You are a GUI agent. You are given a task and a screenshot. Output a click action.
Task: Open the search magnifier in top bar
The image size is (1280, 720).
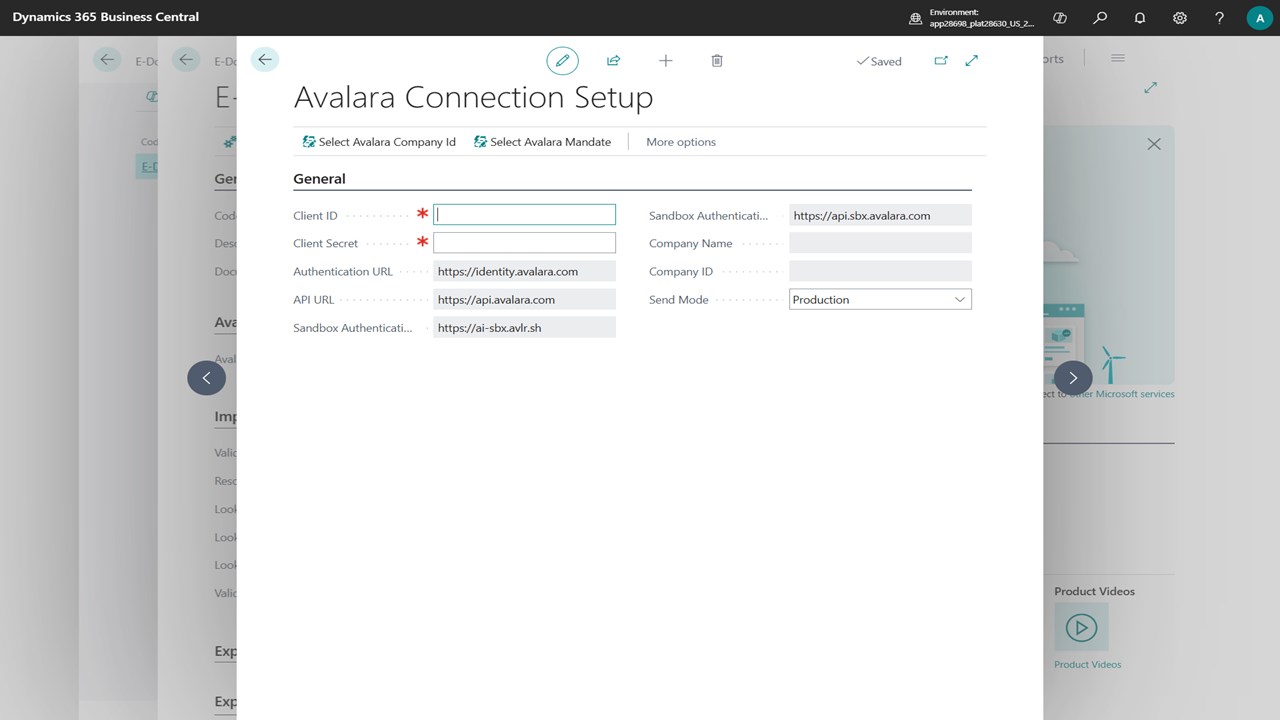[1100, 18]
